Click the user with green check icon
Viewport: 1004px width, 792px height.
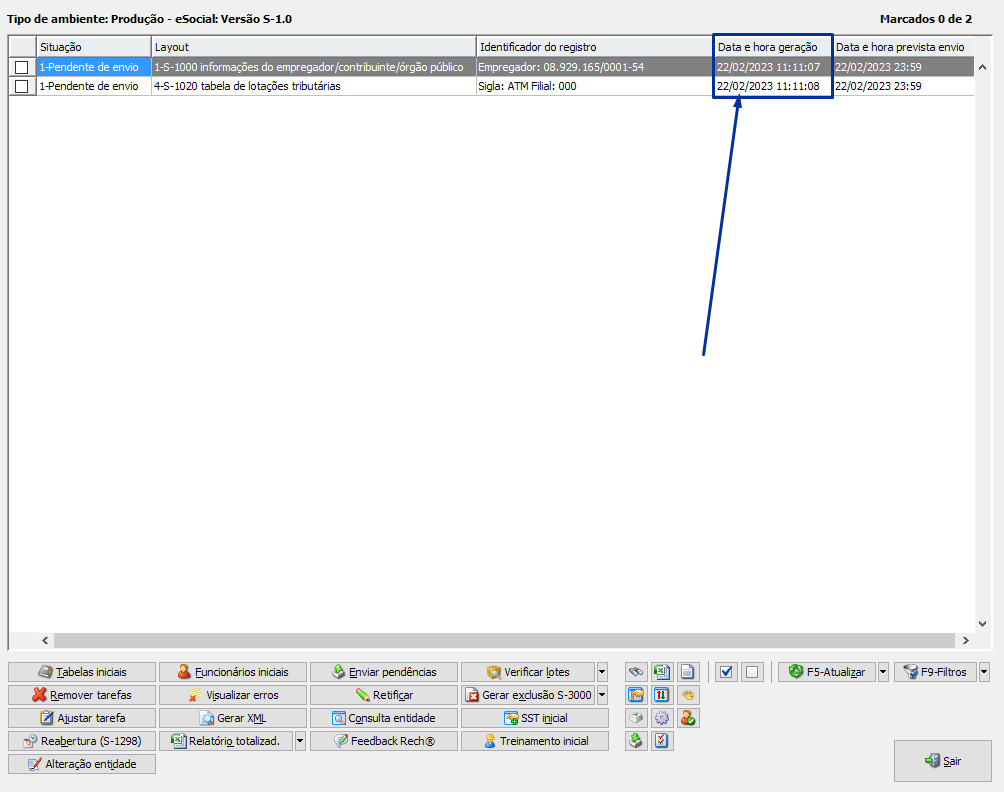pyautogui.click(x=687, y=718)
